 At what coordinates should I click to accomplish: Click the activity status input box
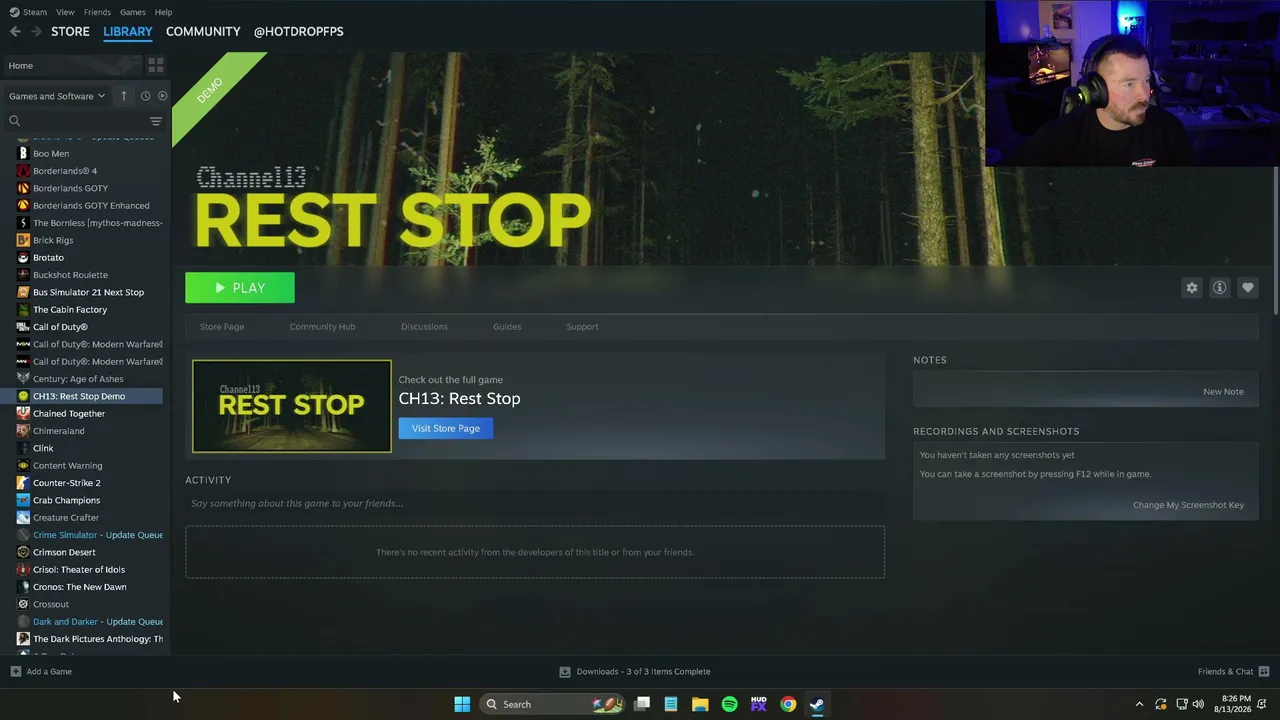[x=535, y=503]
